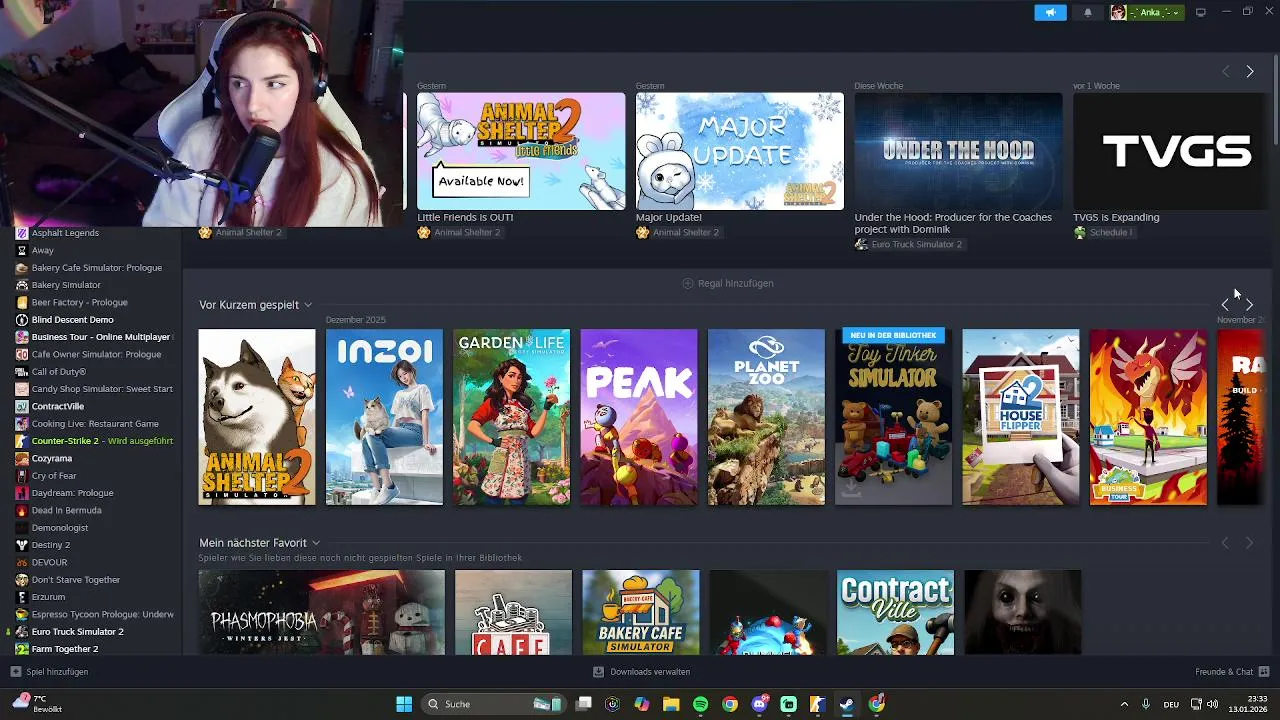The height and width of the screenshot is (720, 1280).
Task: Click the download icon beside Downloads verwalten
Action: pos(598,672)
